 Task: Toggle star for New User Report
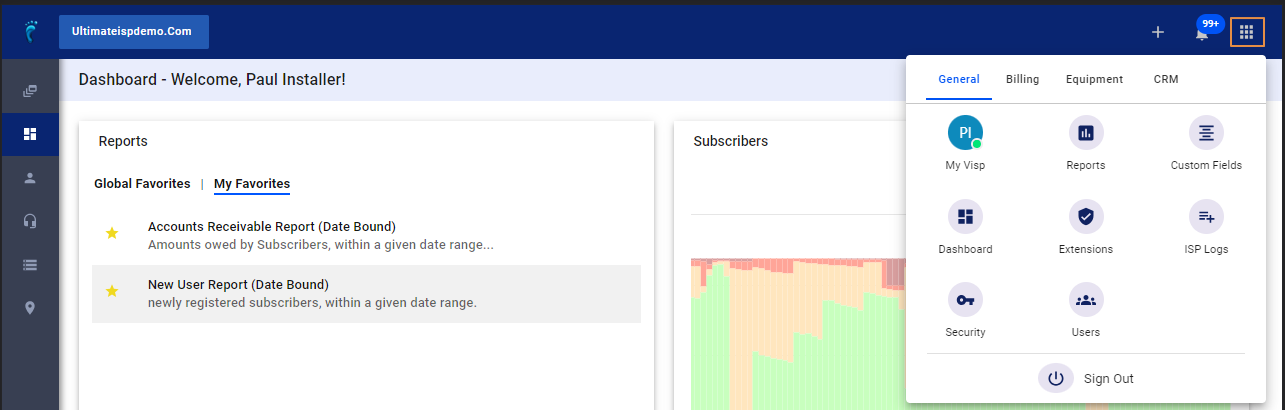[x=112, y=291]
